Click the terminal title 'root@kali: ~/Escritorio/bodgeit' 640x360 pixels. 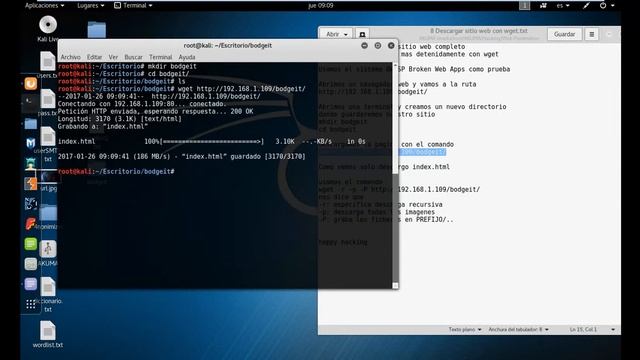point(228,46)
